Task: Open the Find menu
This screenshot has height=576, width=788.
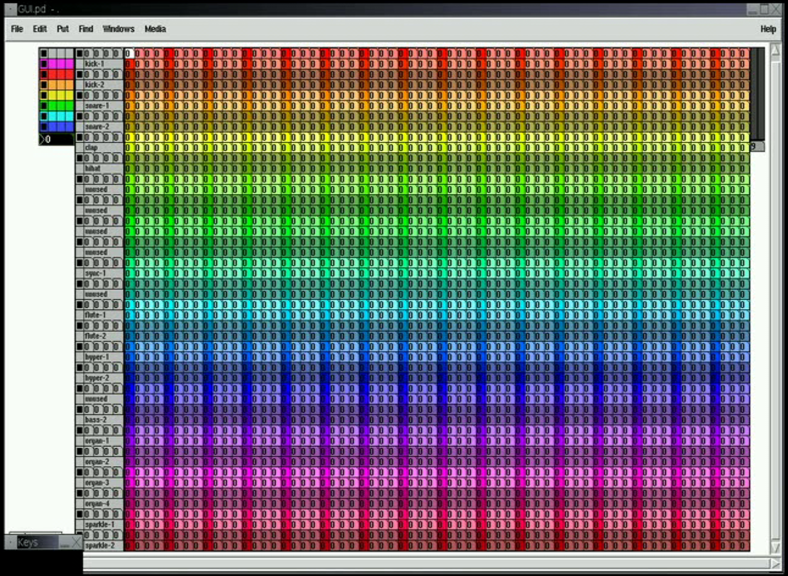Action: (86, 29)
